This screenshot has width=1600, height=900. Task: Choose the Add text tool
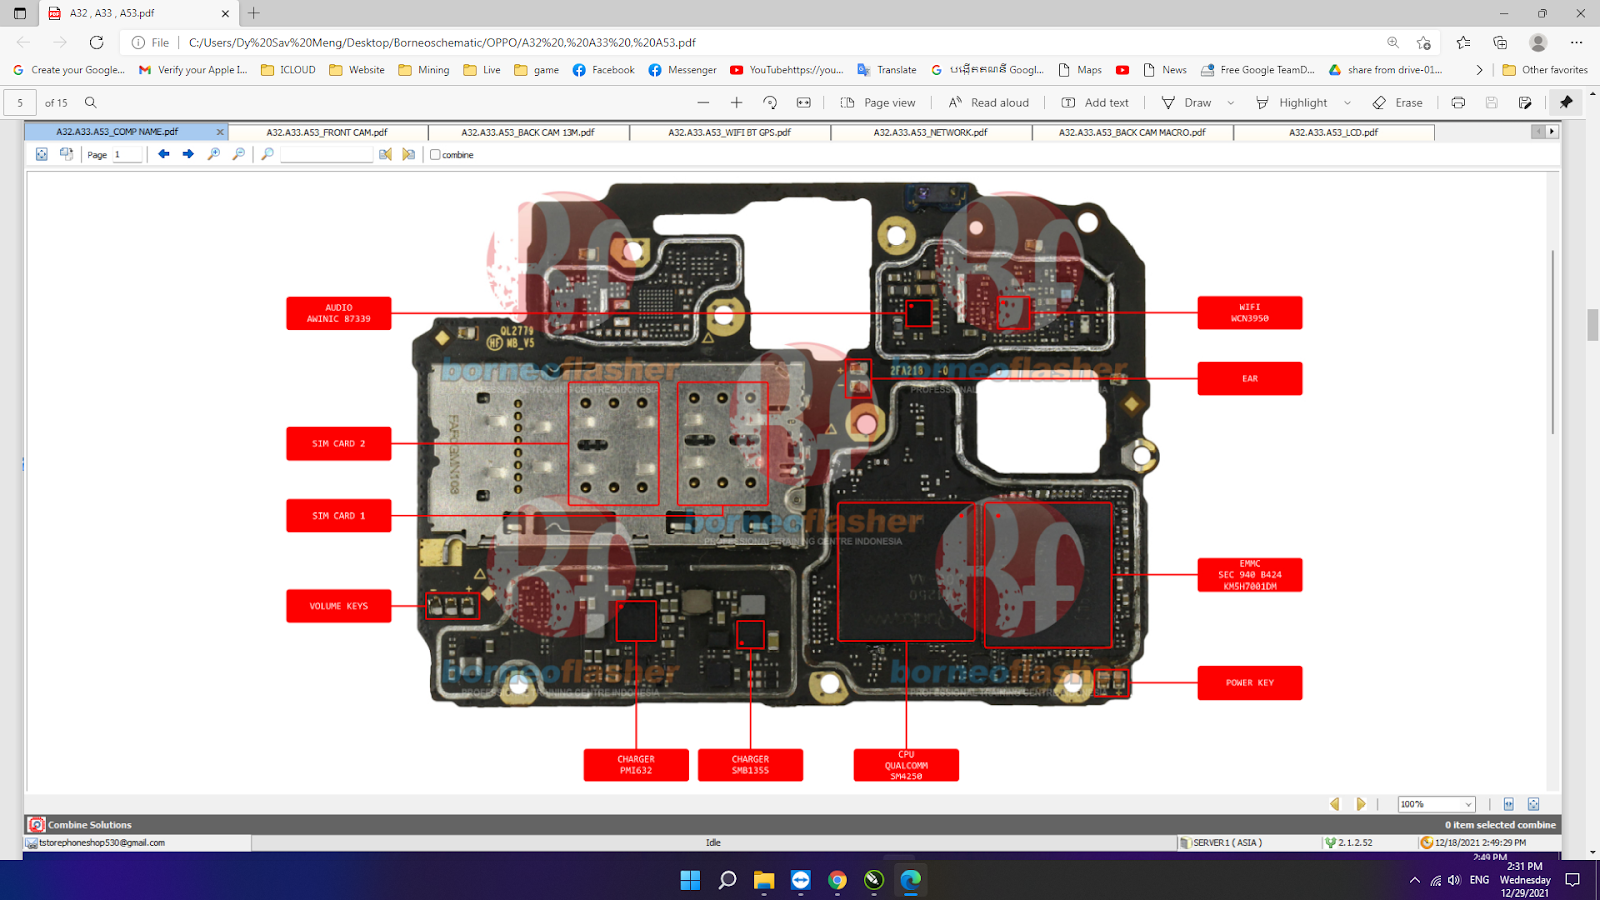(x=1095, y=102)
